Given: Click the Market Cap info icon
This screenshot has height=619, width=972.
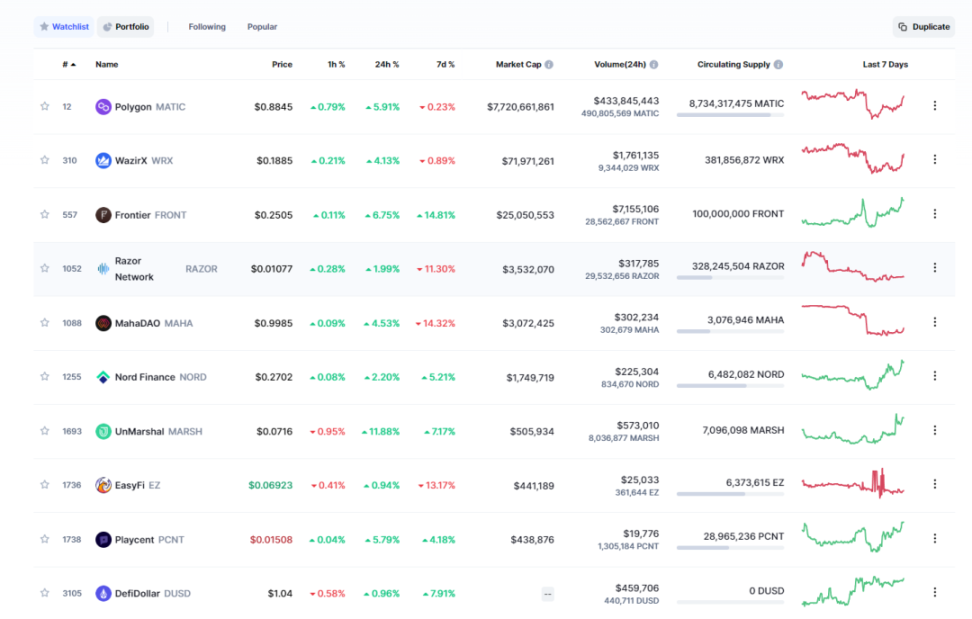Looking at the screenshot, I should 549,65.
